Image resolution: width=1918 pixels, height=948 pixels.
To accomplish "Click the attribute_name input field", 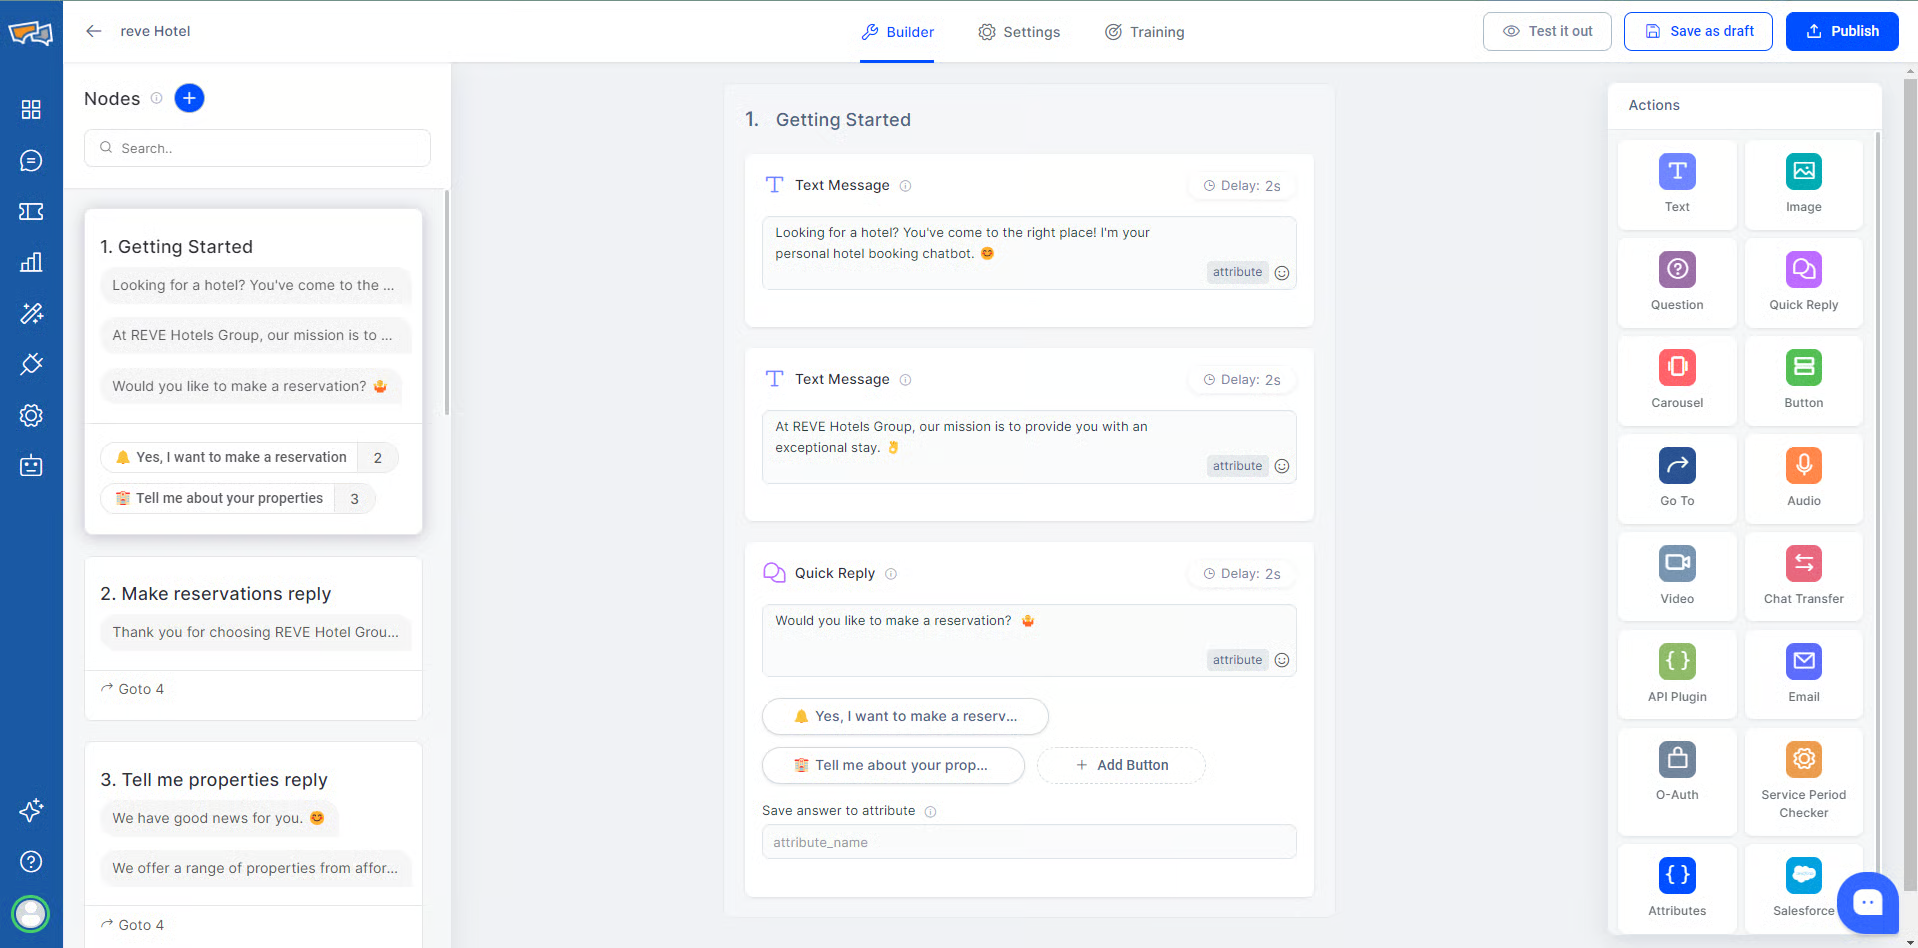I will [1029, 842].
